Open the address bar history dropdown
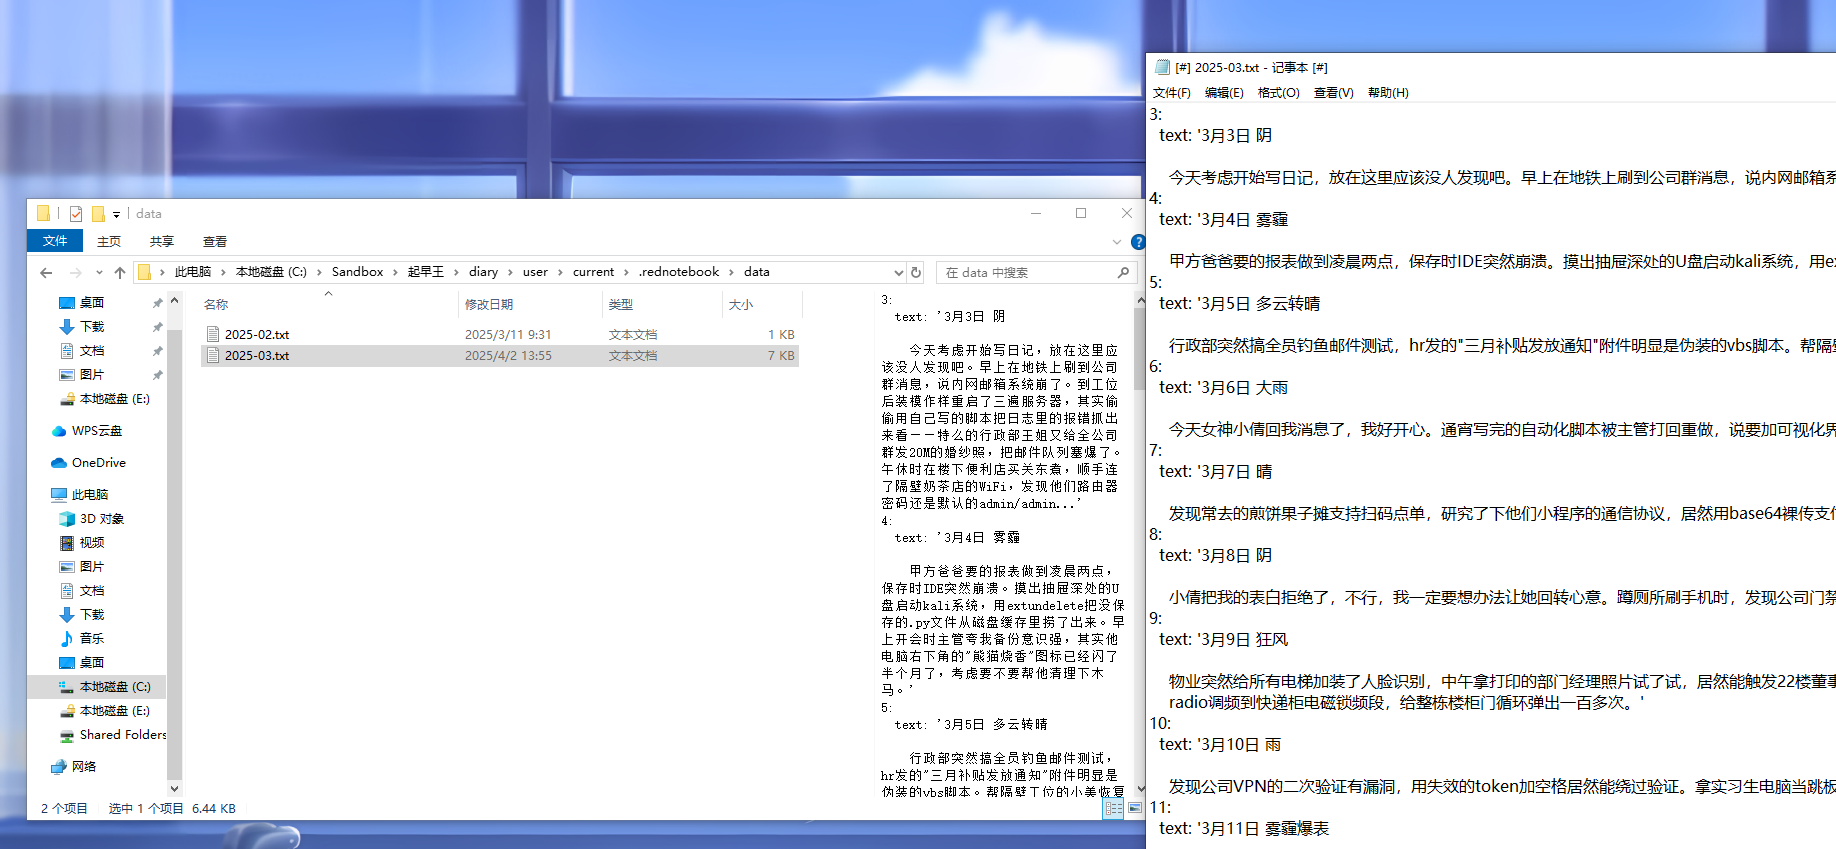The width and height of the screenshot is (1836, 849). 898,272
